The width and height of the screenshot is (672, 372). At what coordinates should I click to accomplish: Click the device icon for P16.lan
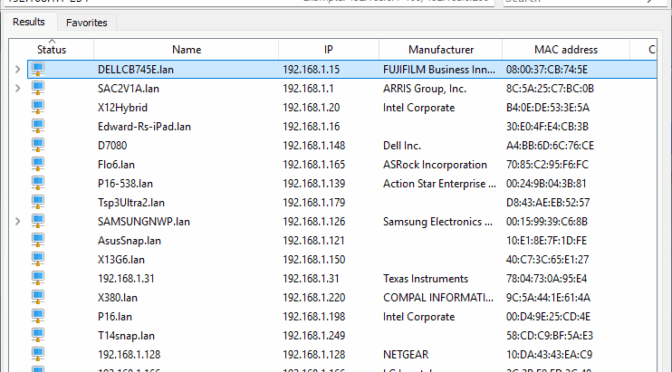[x=38, y=316]
